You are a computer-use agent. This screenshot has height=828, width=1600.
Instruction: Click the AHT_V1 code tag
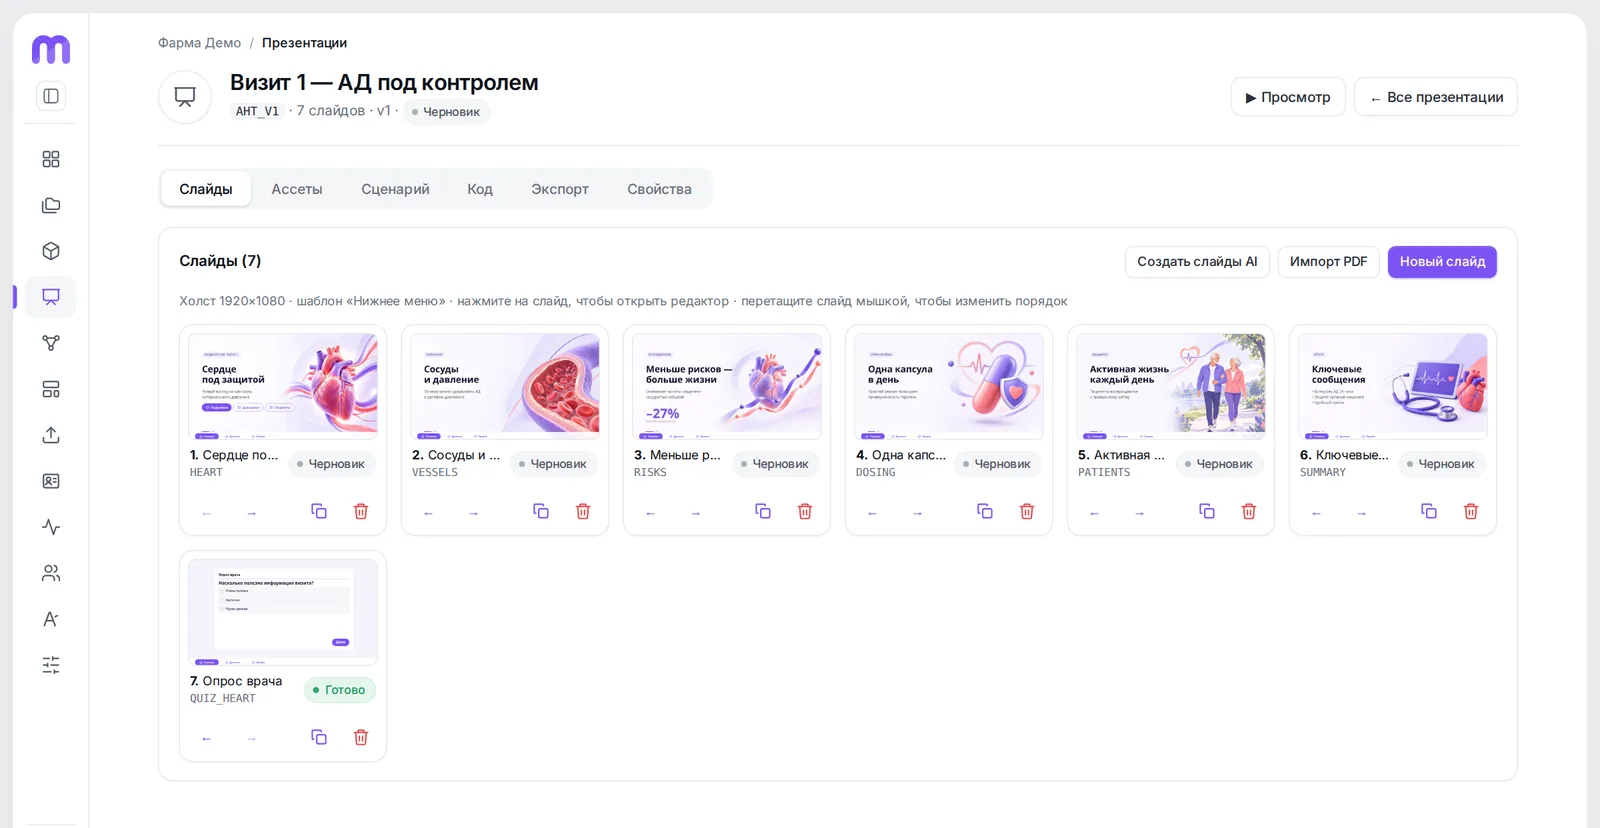coord(257,111)
